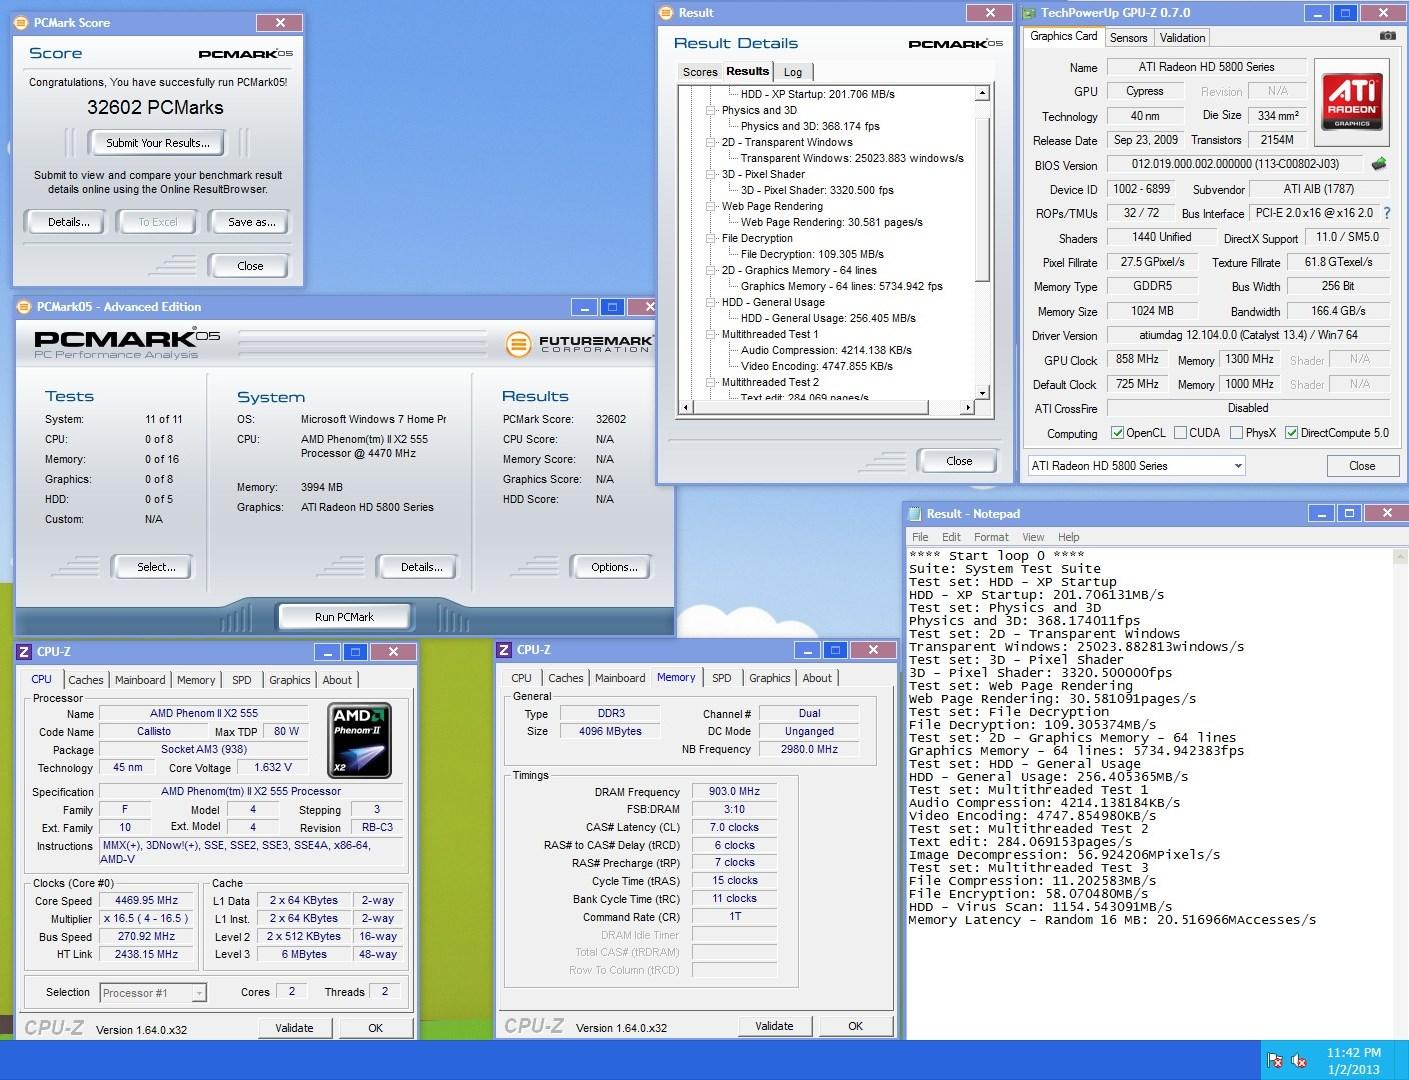Click the Futuremark Corporation logo

click(x=580, y=344)
